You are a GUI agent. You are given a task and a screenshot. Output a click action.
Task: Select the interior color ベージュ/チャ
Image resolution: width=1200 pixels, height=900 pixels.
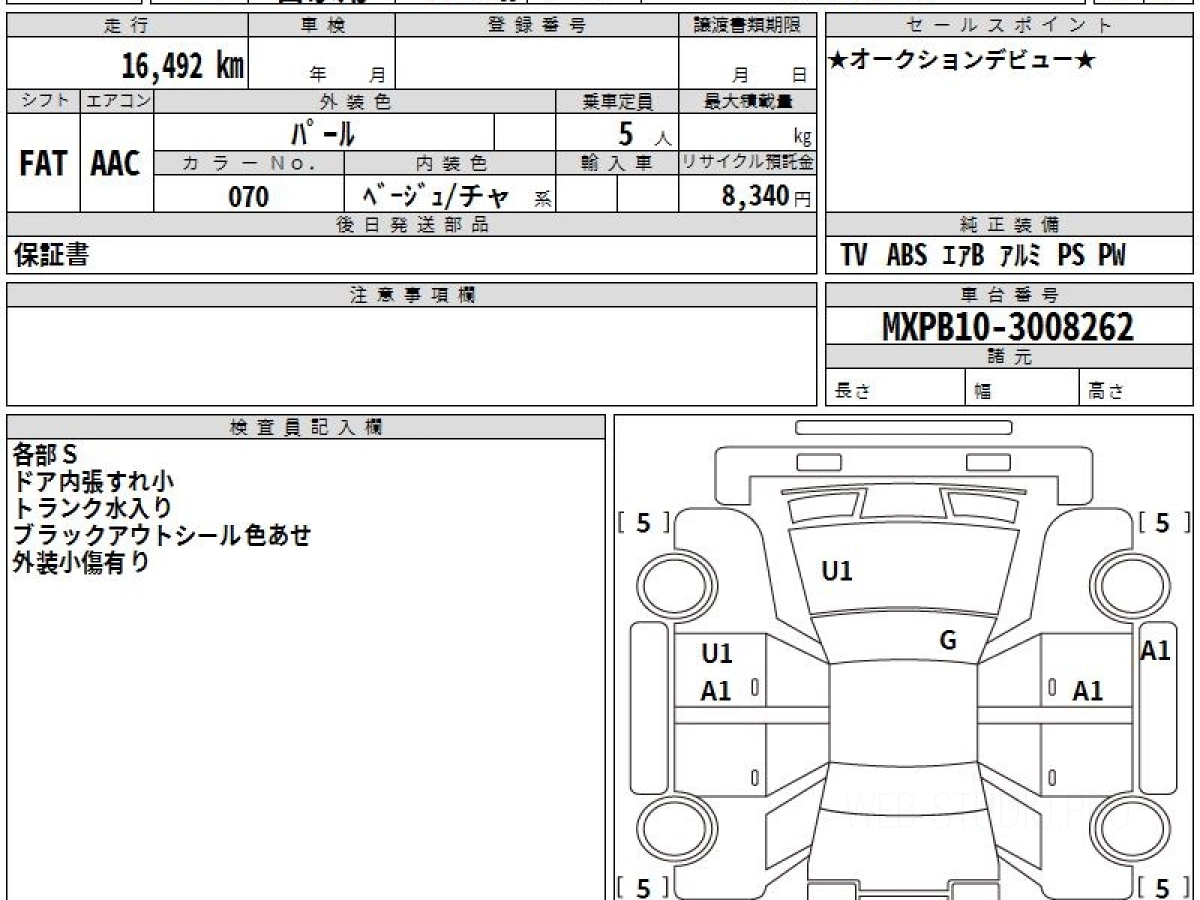tap(435, 196)
